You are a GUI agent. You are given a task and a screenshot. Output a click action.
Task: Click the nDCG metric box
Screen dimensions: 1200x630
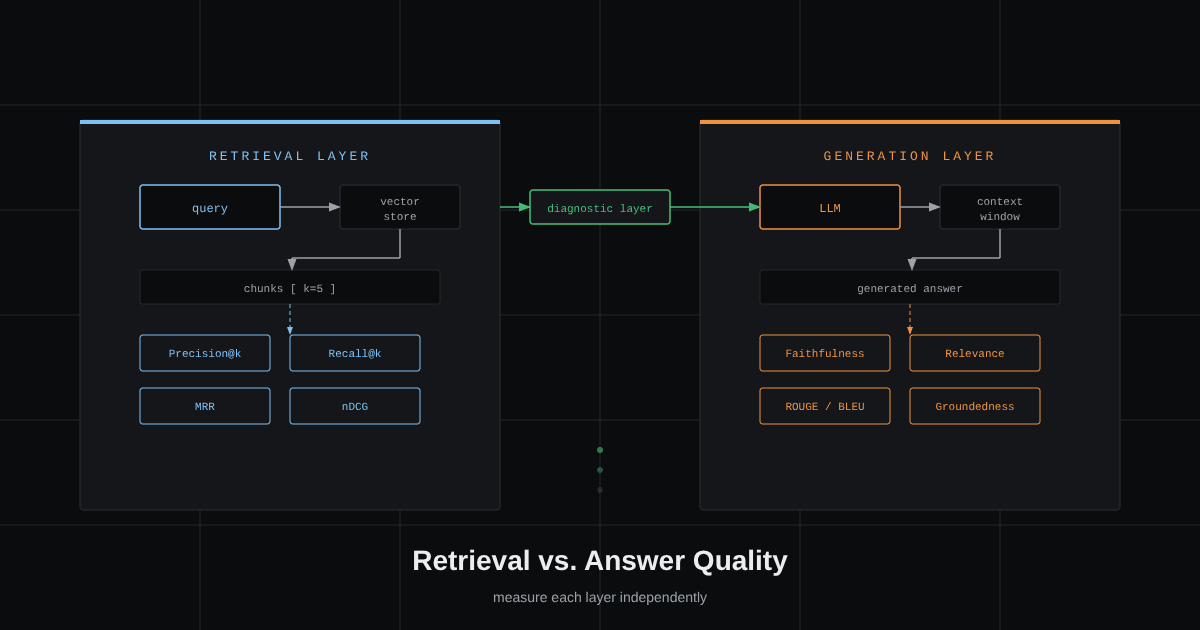pos(355,406)
